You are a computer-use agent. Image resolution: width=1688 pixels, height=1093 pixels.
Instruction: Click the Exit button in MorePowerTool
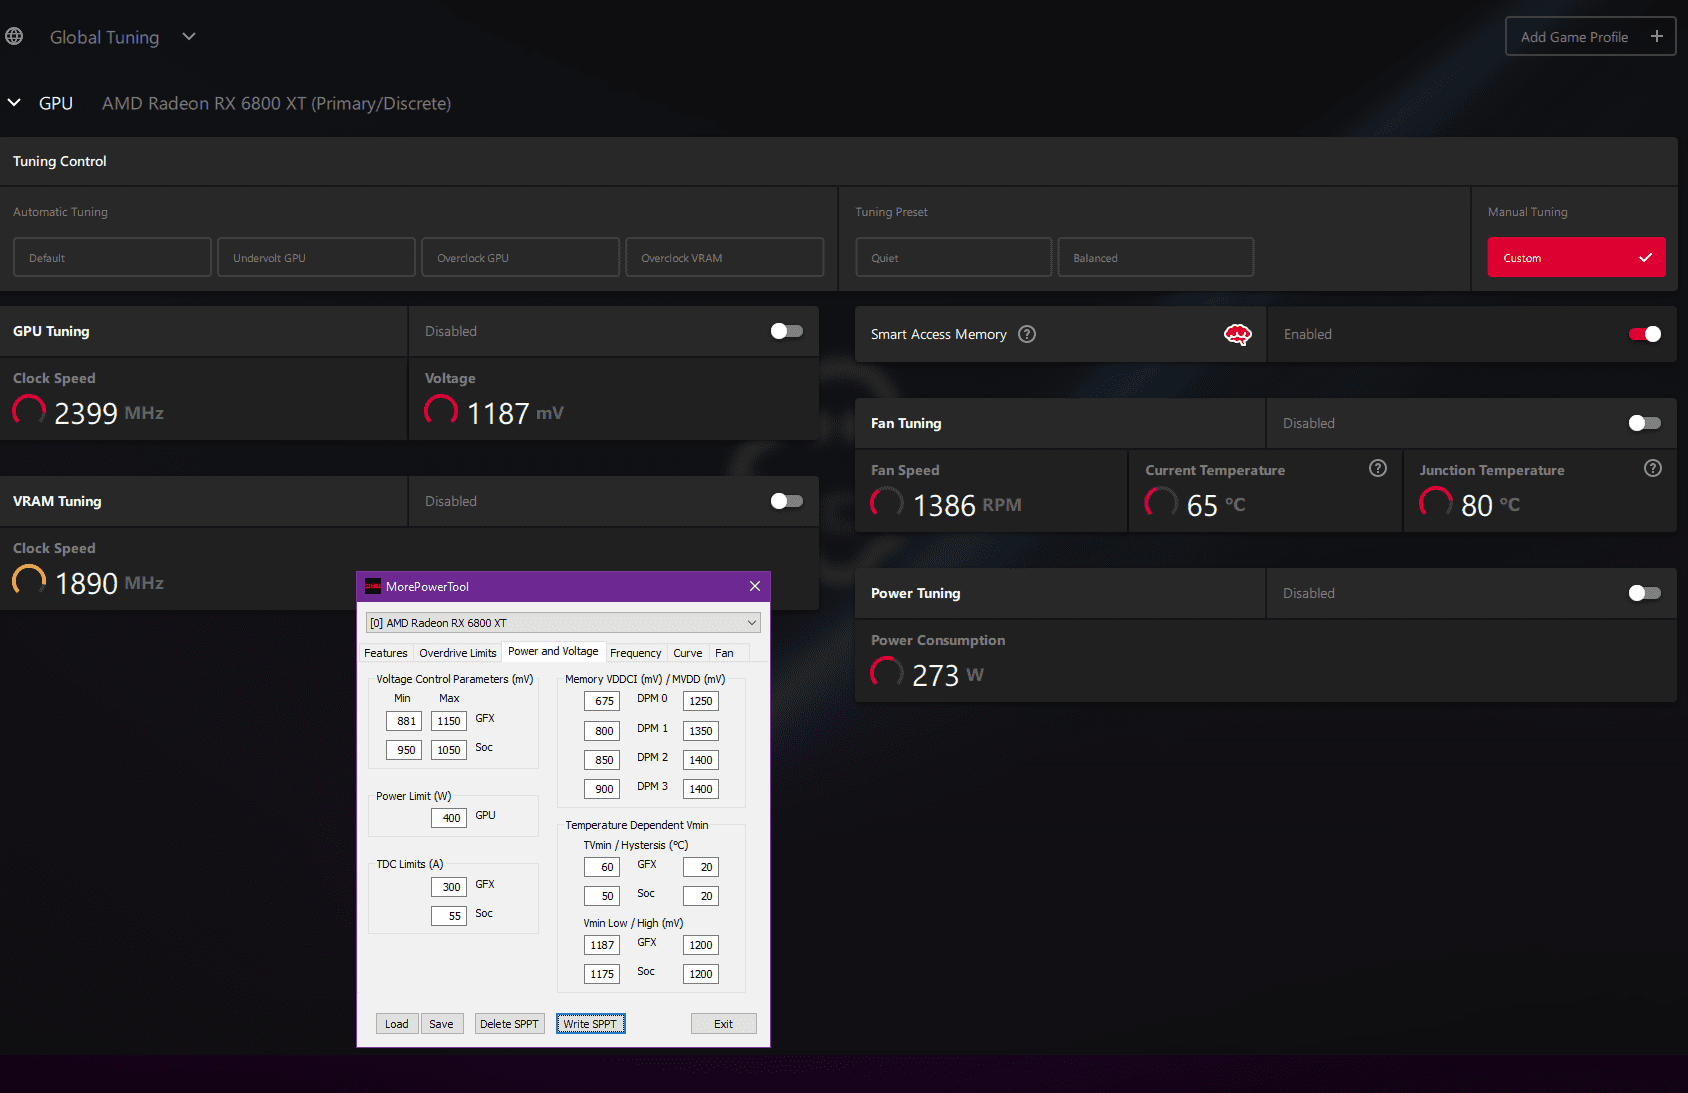coord(723,1024)
